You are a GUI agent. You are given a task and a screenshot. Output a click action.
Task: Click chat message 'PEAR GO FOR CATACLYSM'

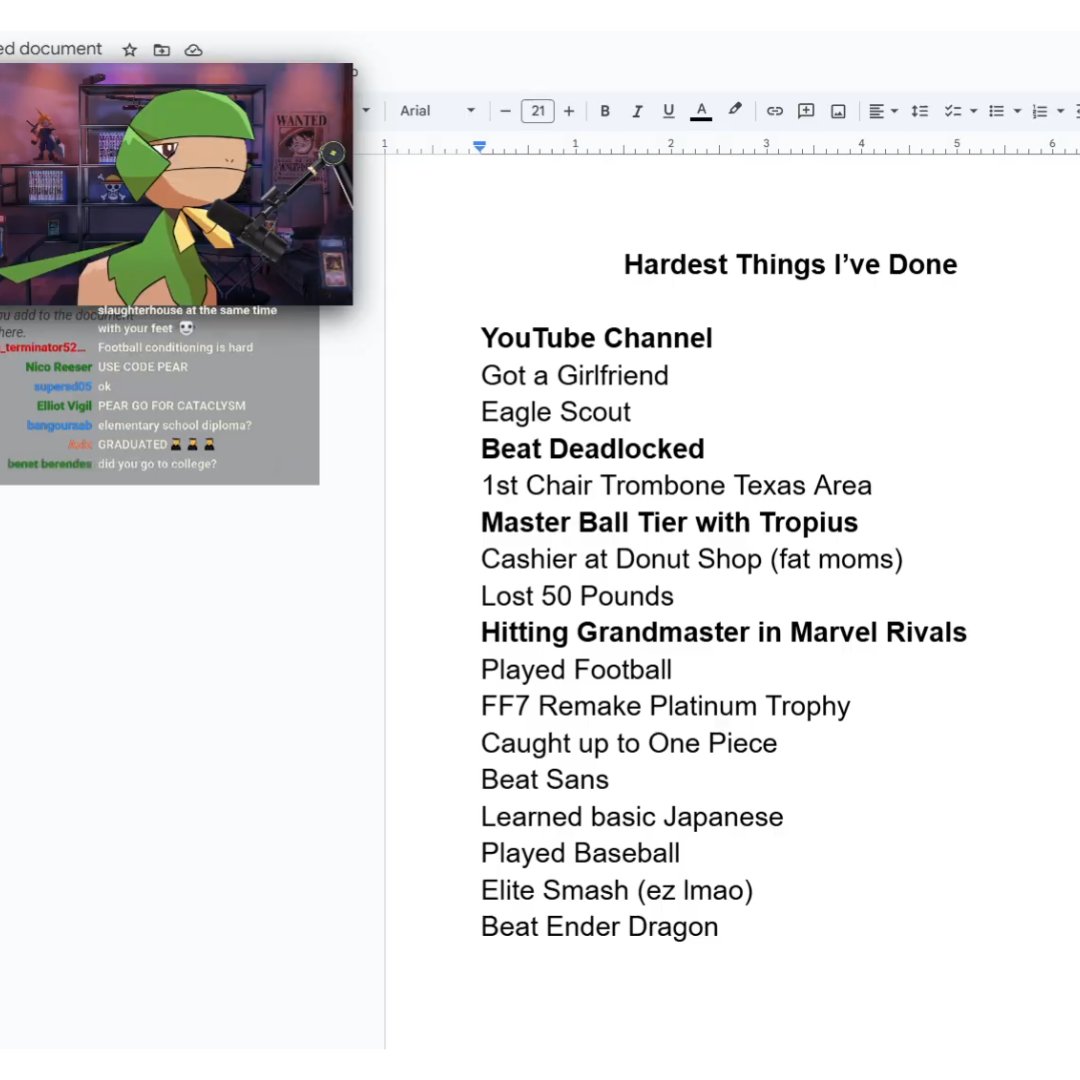172,406
